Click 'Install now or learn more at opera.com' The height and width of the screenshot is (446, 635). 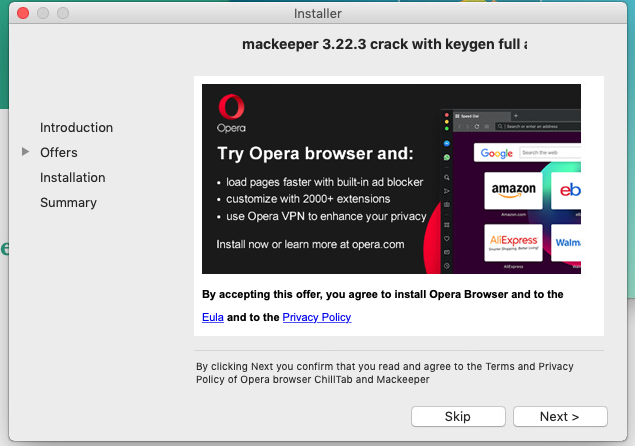(x=310, y=244)
